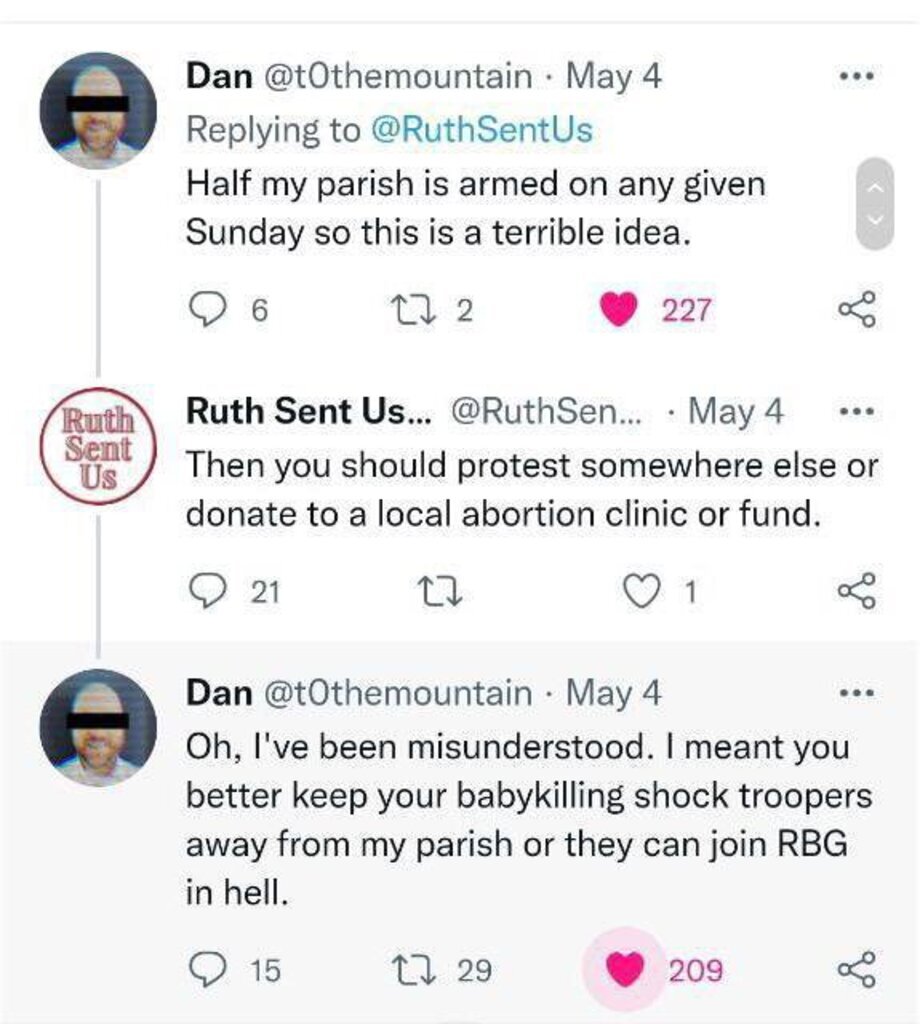Click the Ruth Sent Us profile avatar
Image resolution: width=920 pixels, height=1024 pixels.
pos(98,444)
